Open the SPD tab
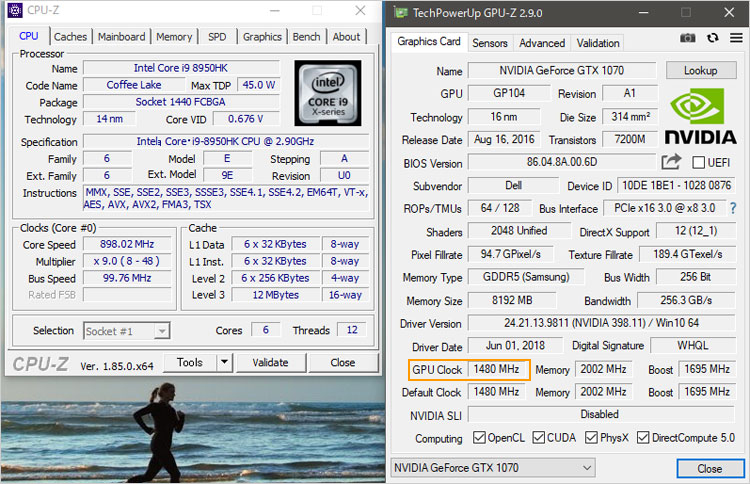This screenshot has width=750, height=484. pos(217,37)
